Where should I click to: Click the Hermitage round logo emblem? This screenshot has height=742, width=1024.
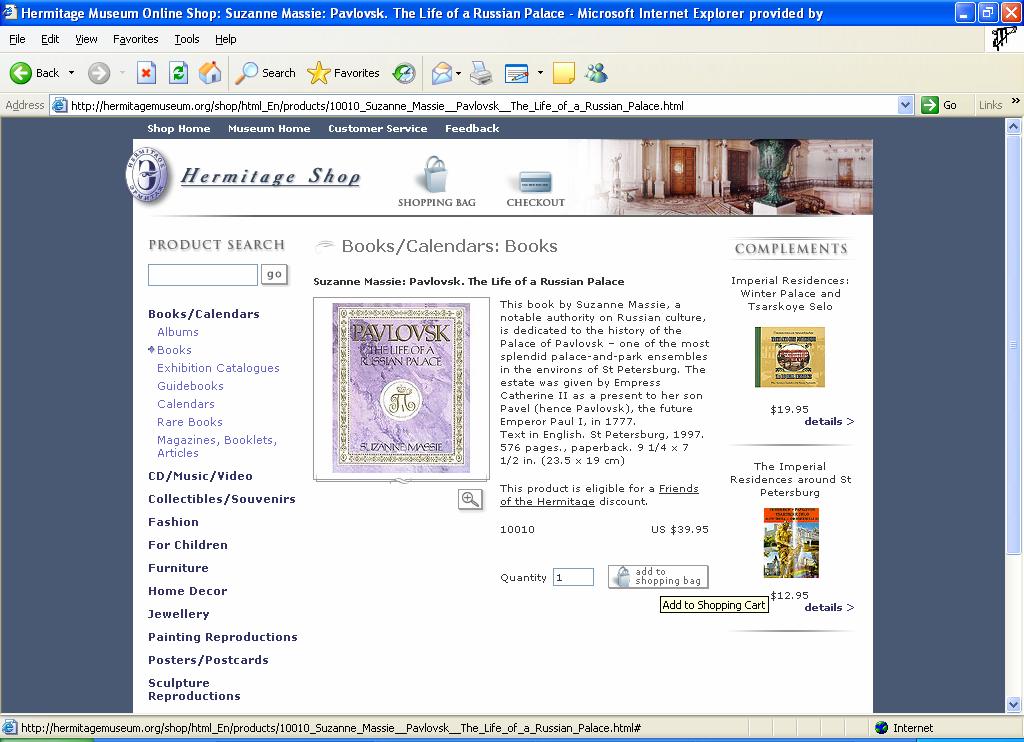pos(148,174)
